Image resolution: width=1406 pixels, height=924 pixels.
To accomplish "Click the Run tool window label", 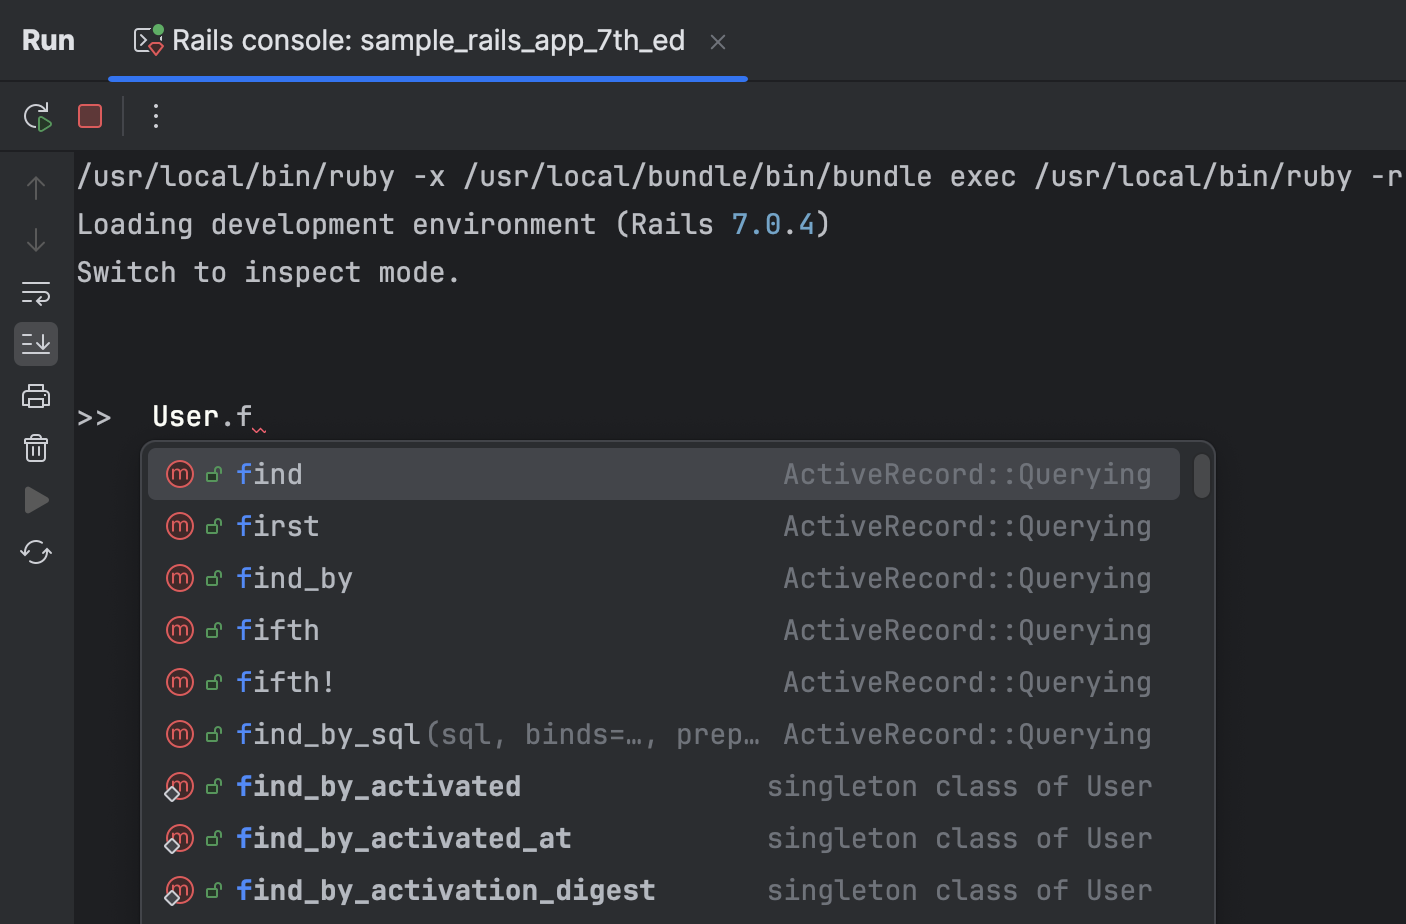I will 48,41.
